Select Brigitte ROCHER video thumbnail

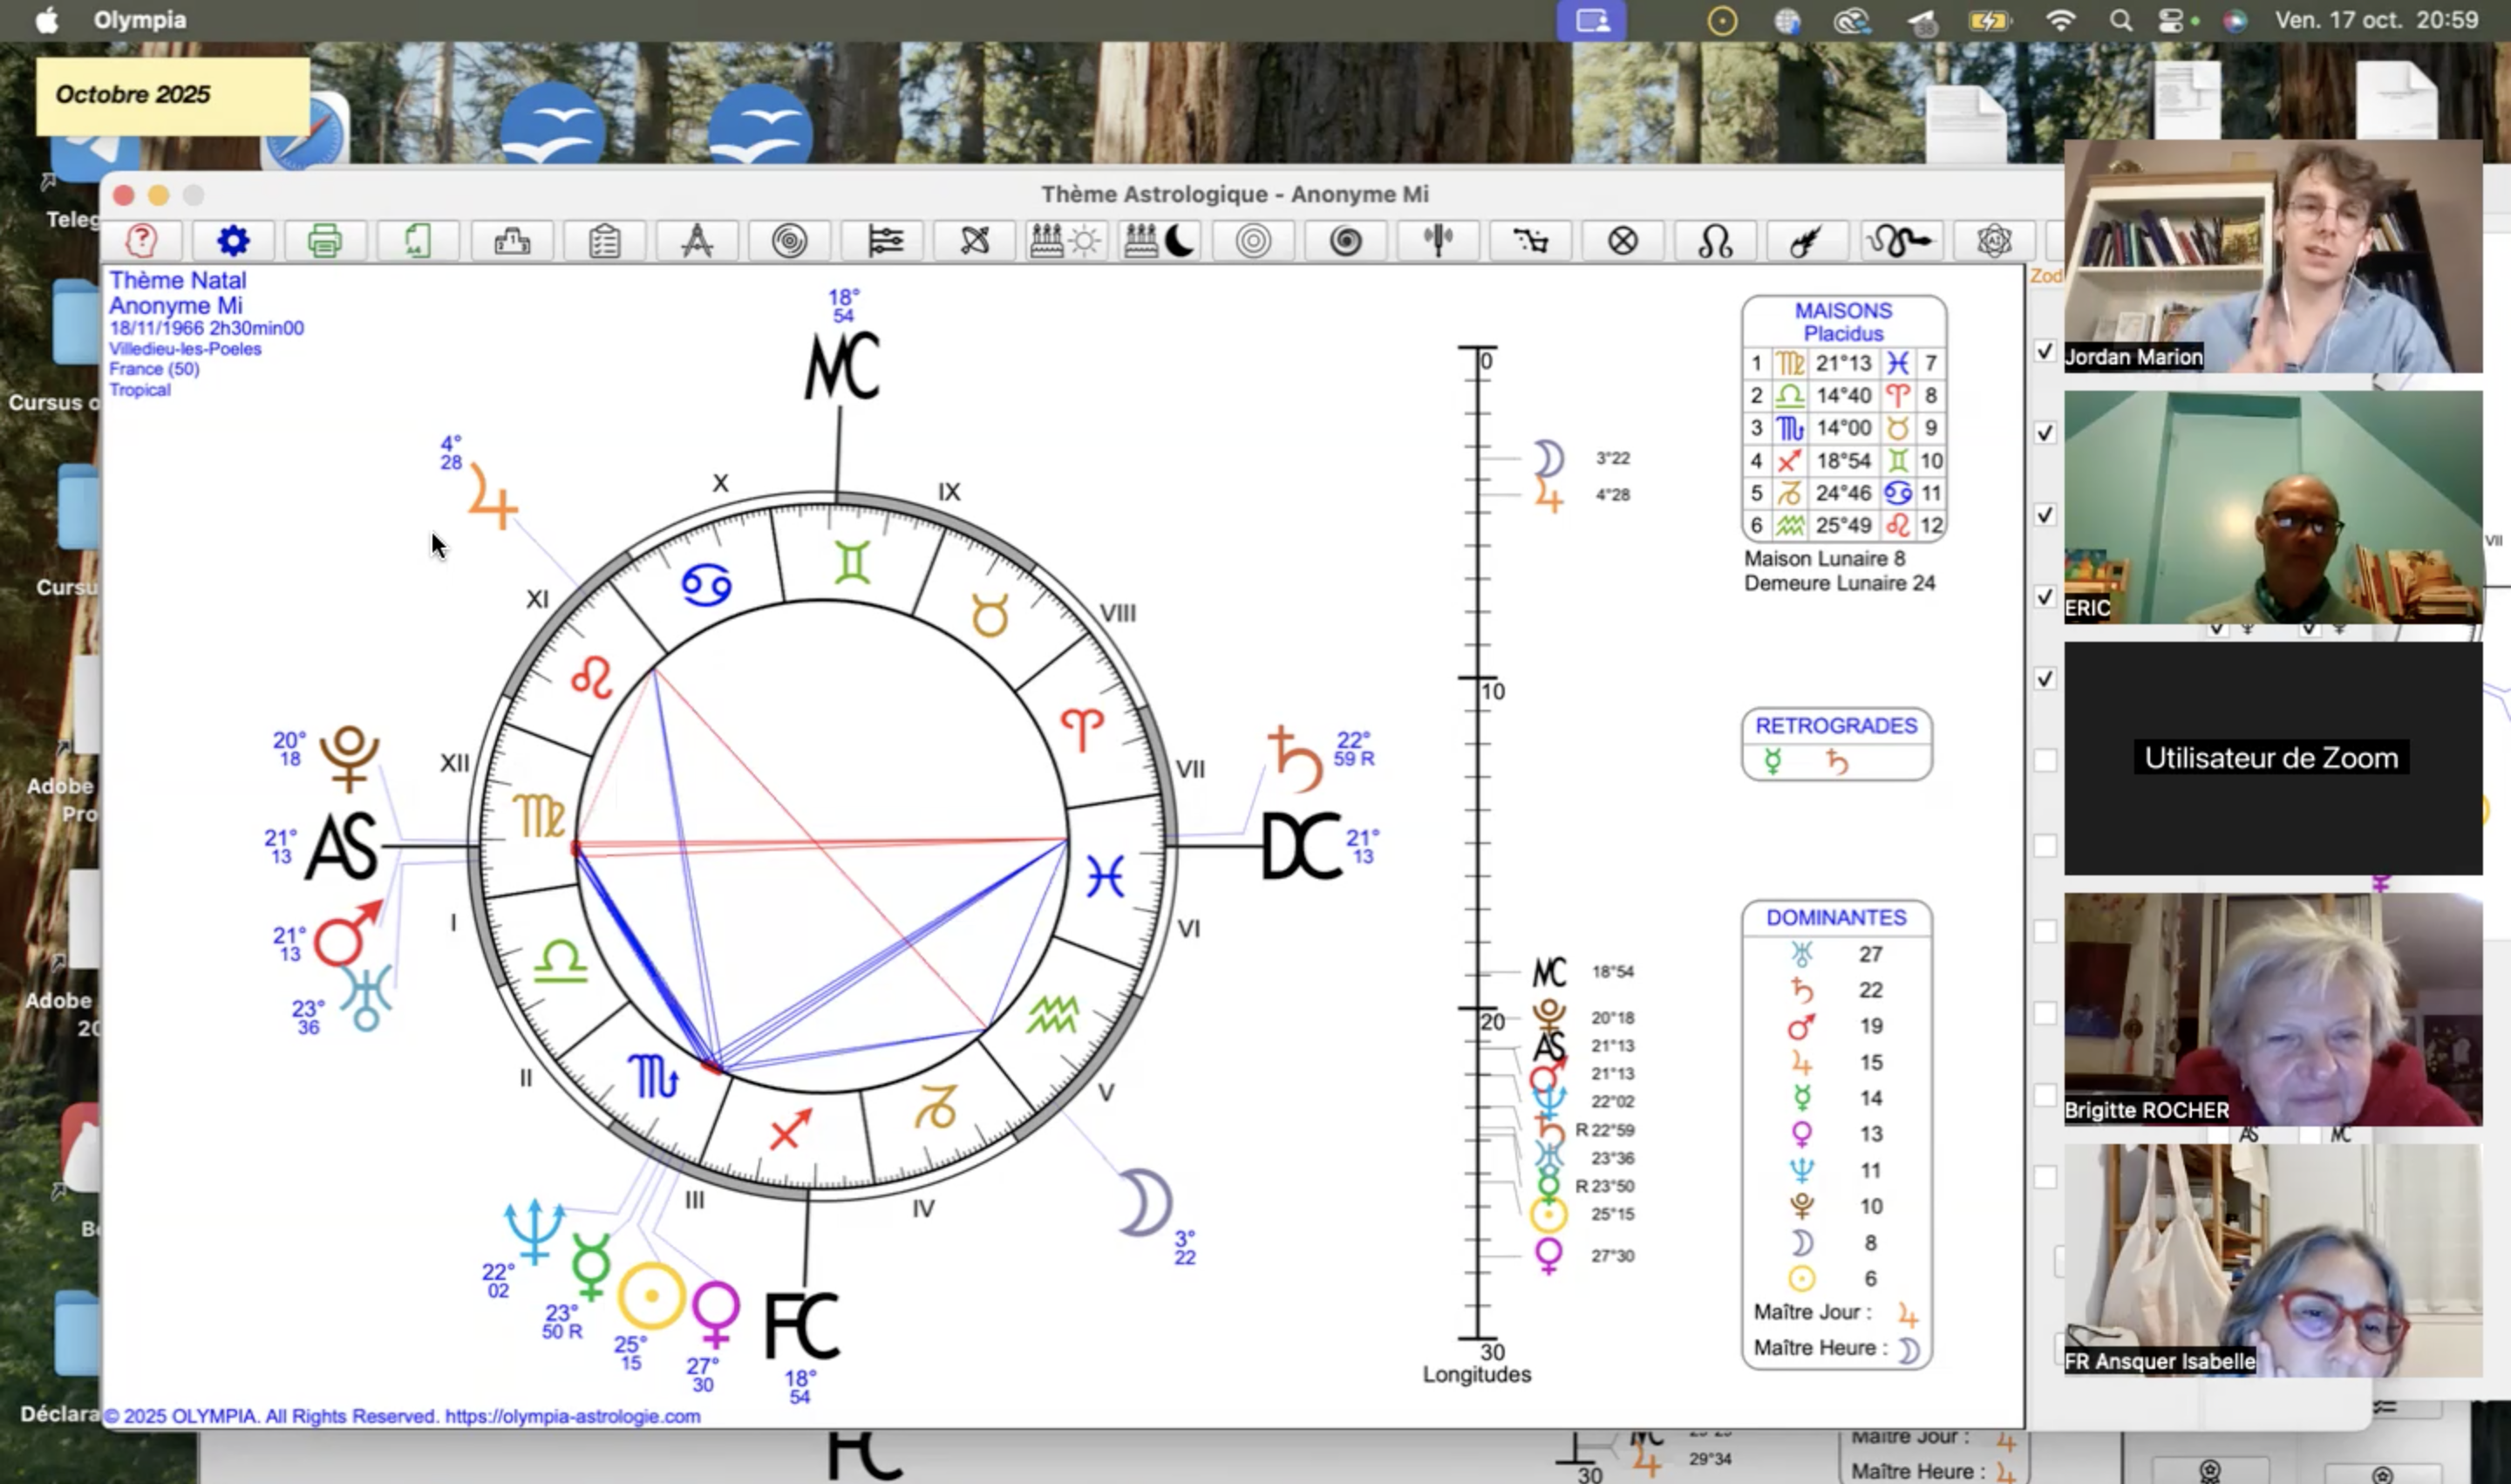[x=2272, y=1008]
